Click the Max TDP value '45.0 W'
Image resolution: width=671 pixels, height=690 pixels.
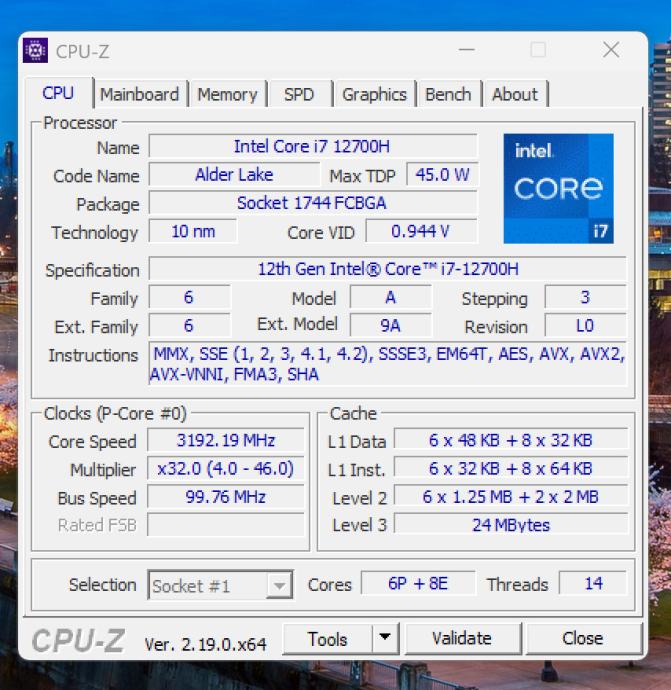point(442,175)
